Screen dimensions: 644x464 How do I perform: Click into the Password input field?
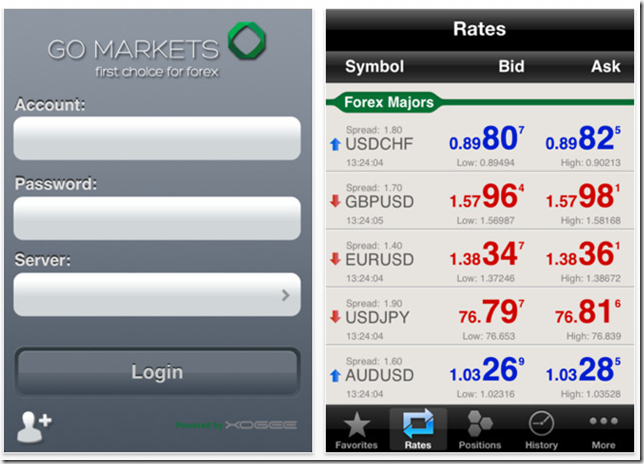click(x=157, y=218)
